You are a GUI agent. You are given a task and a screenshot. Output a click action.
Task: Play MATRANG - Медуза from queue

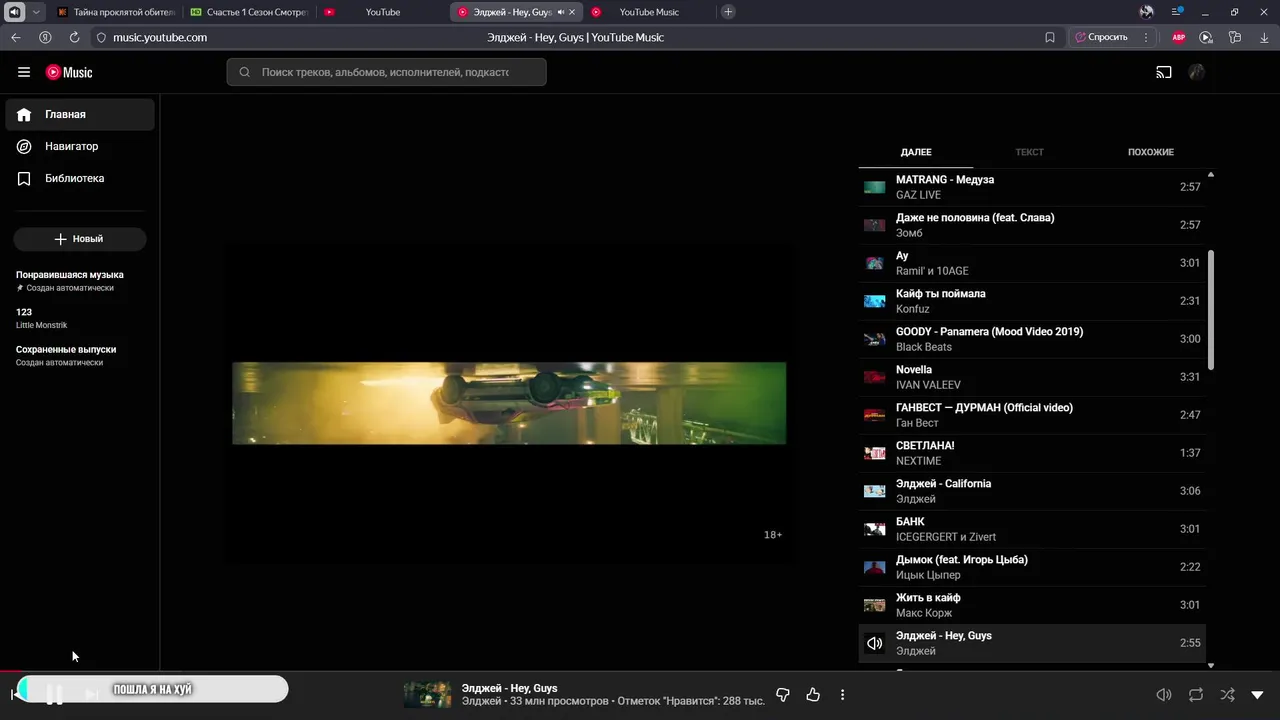(1032, 187)
